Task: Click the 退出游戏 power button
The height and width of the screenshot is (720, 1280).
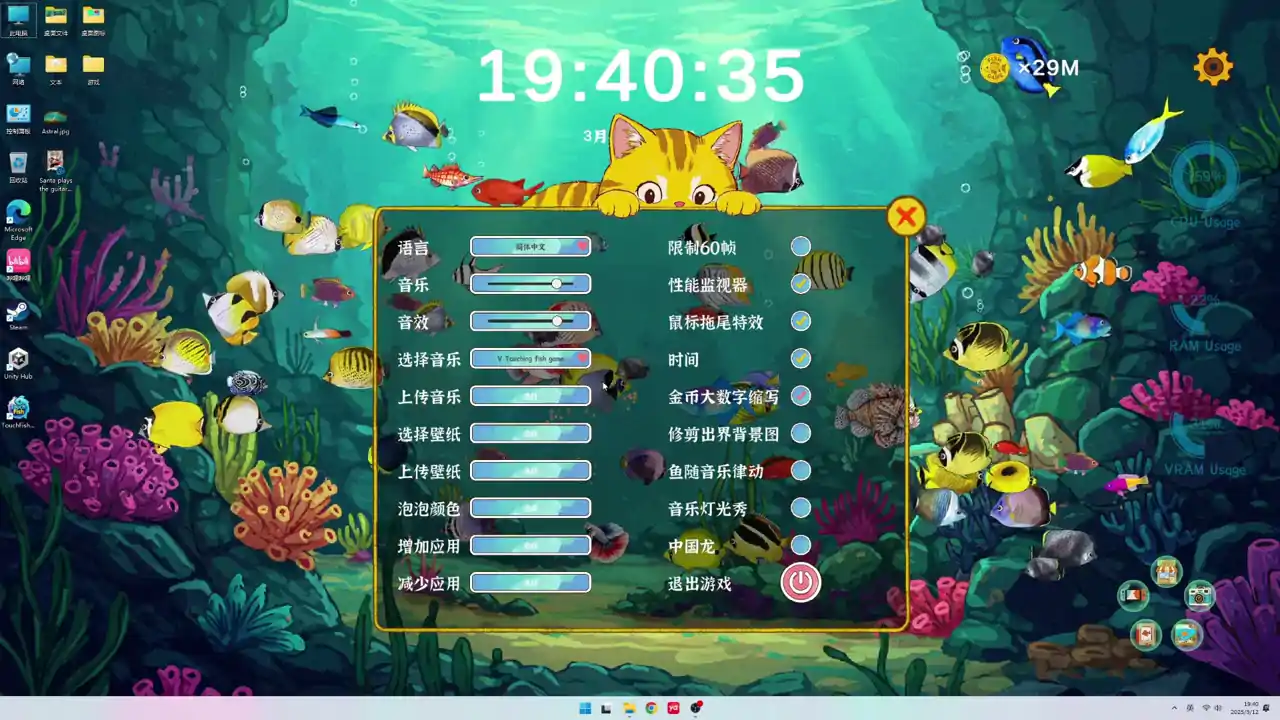Action: 800,582
